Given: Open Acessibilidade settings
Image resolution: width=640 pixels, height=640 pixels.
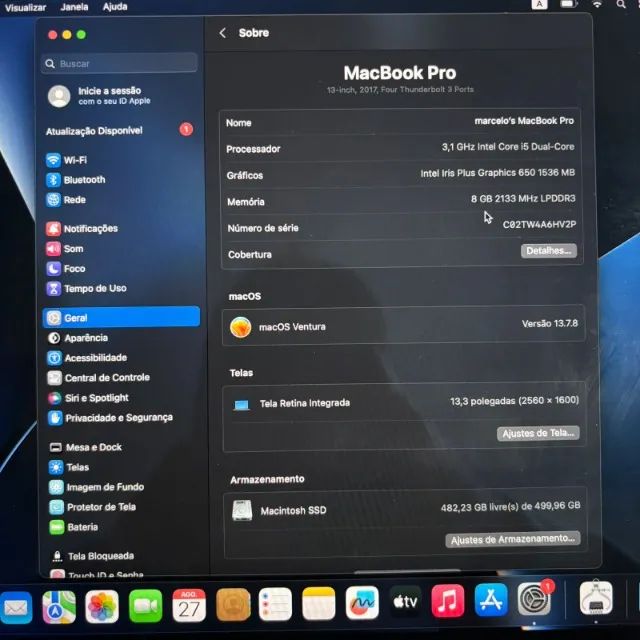Looking at the screenshot, I should click(x=87, y=358).
